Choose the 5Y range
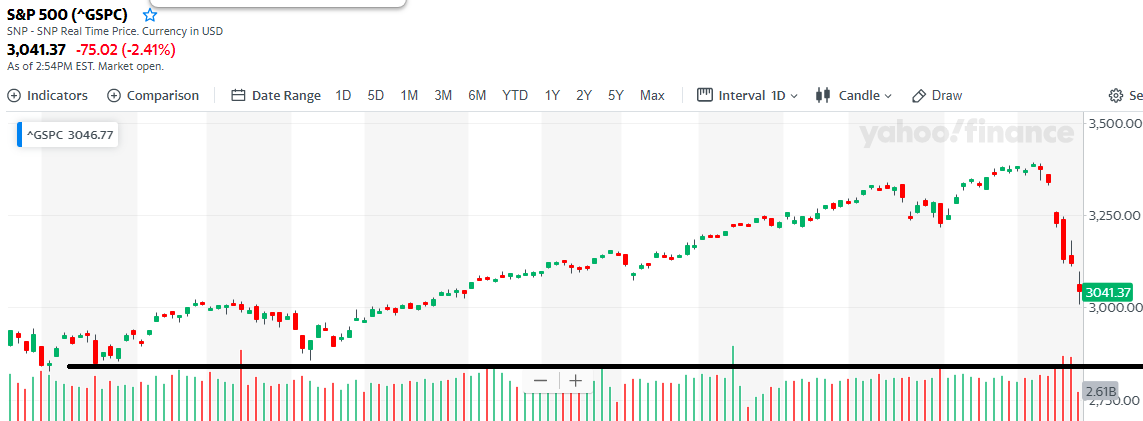 click(616, 95)
